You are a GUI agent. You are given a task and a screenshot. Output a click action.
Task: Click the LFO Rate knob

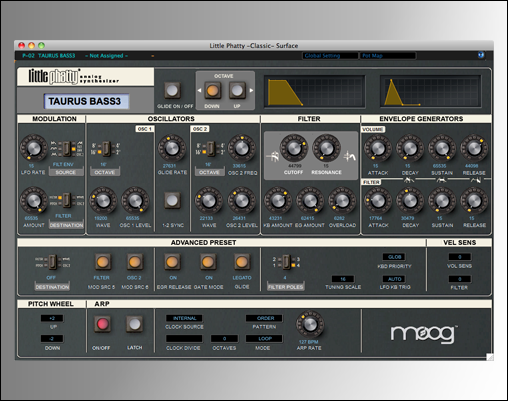click(x=33, y=148)
